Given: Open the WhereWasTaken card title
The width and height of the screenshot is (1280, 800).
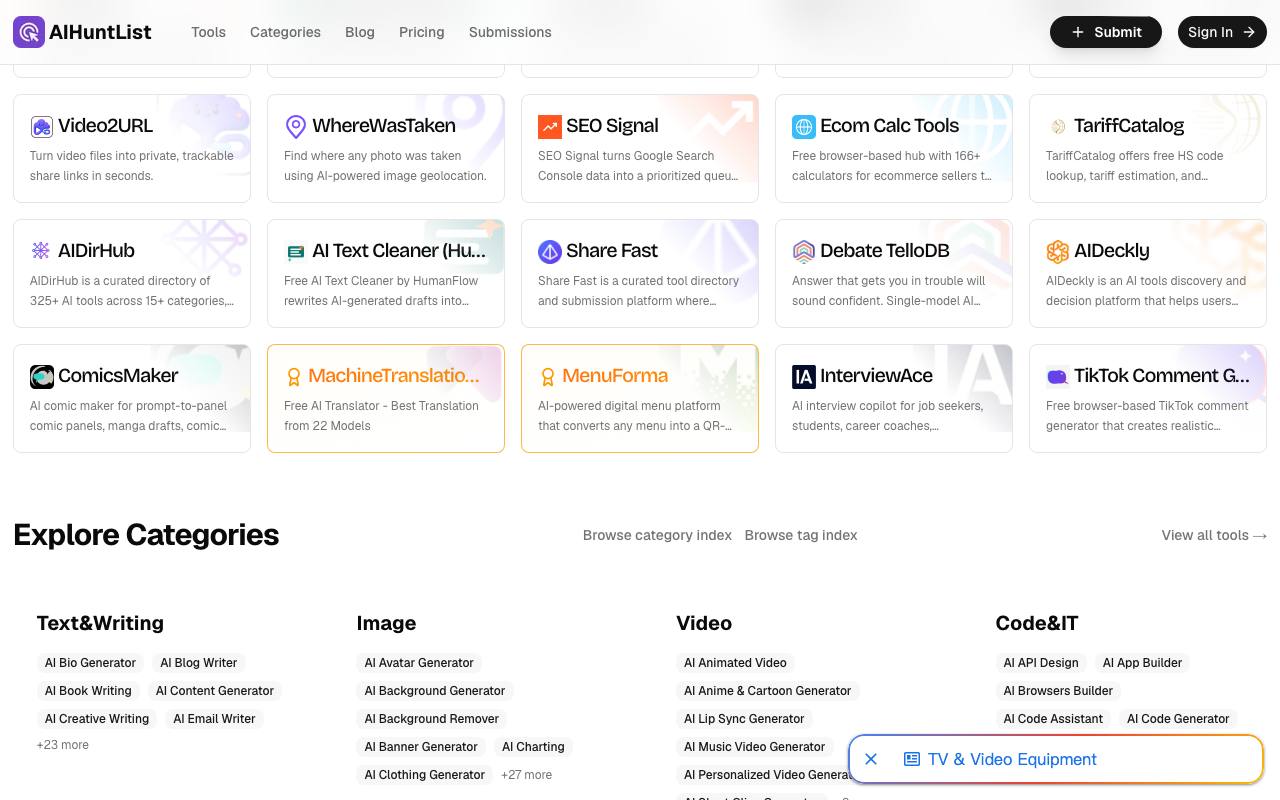Looking at the screenshot, I should click(x=384, y=126).
